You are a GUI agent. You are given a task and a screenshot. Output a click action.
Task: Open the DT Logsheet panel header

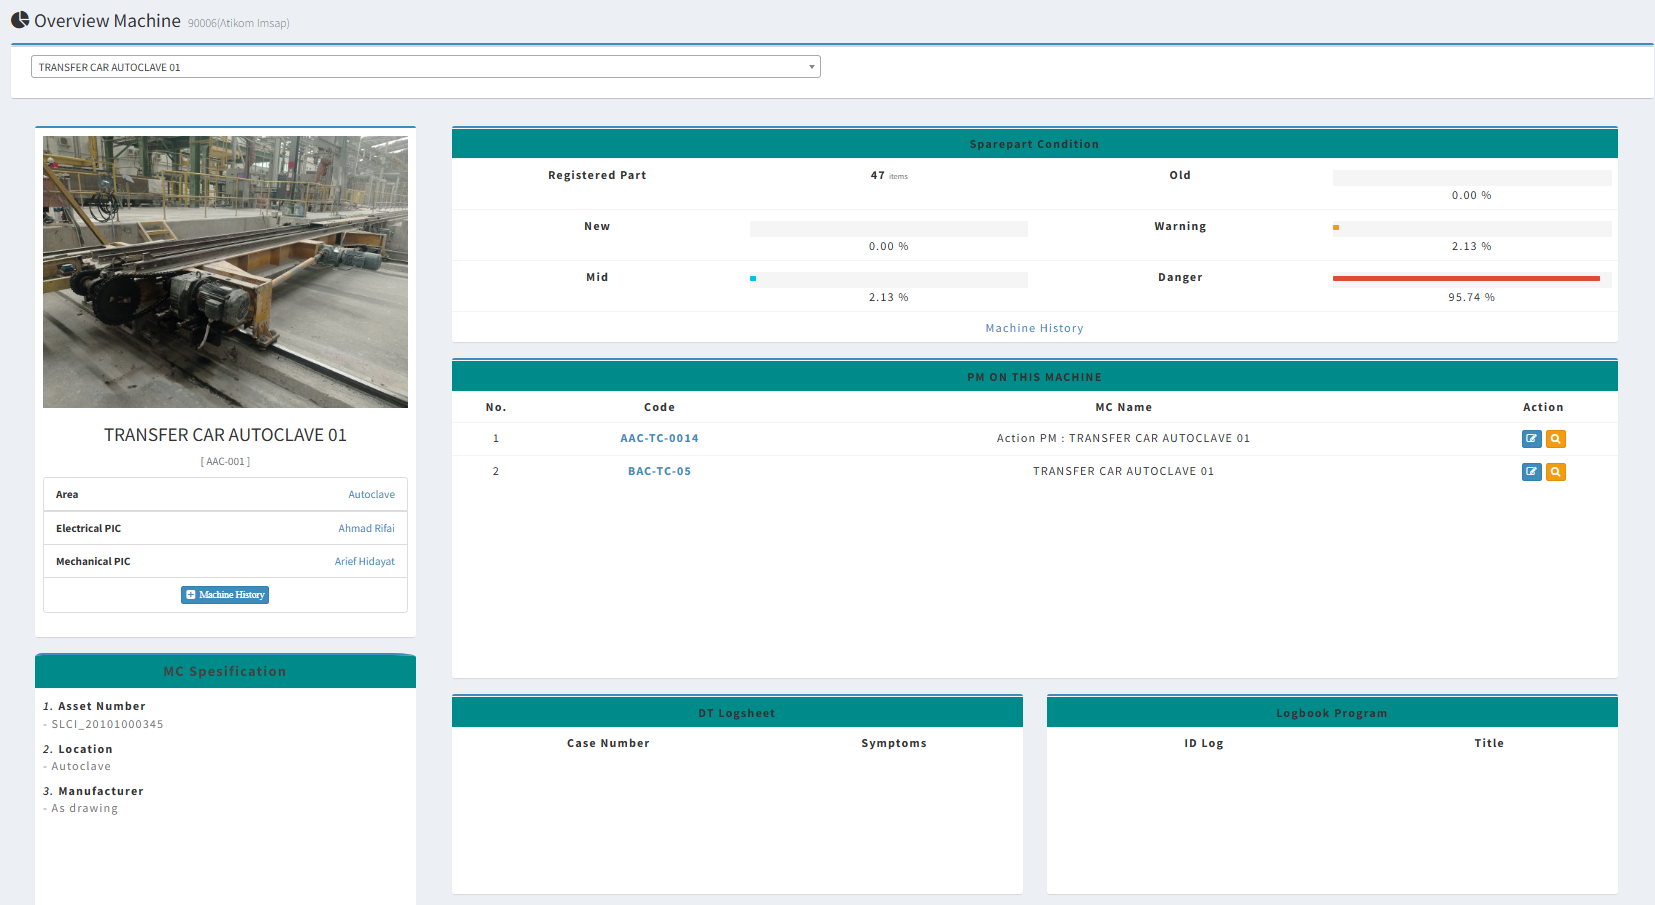pos(737,712)
